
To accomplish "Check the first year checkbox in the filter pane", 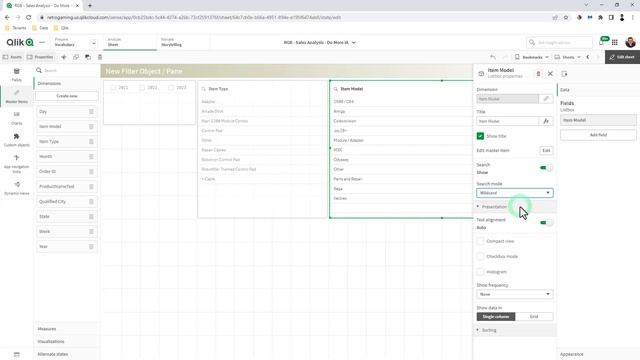I will click(113, 88).
